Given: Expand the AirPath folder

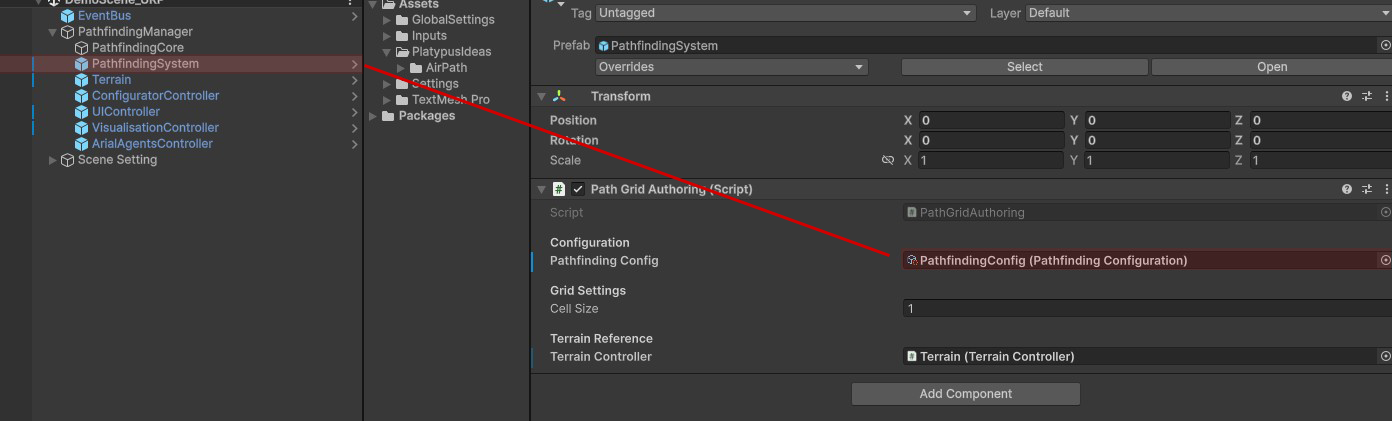Looking at the screenshot, I should pos(401,68).
